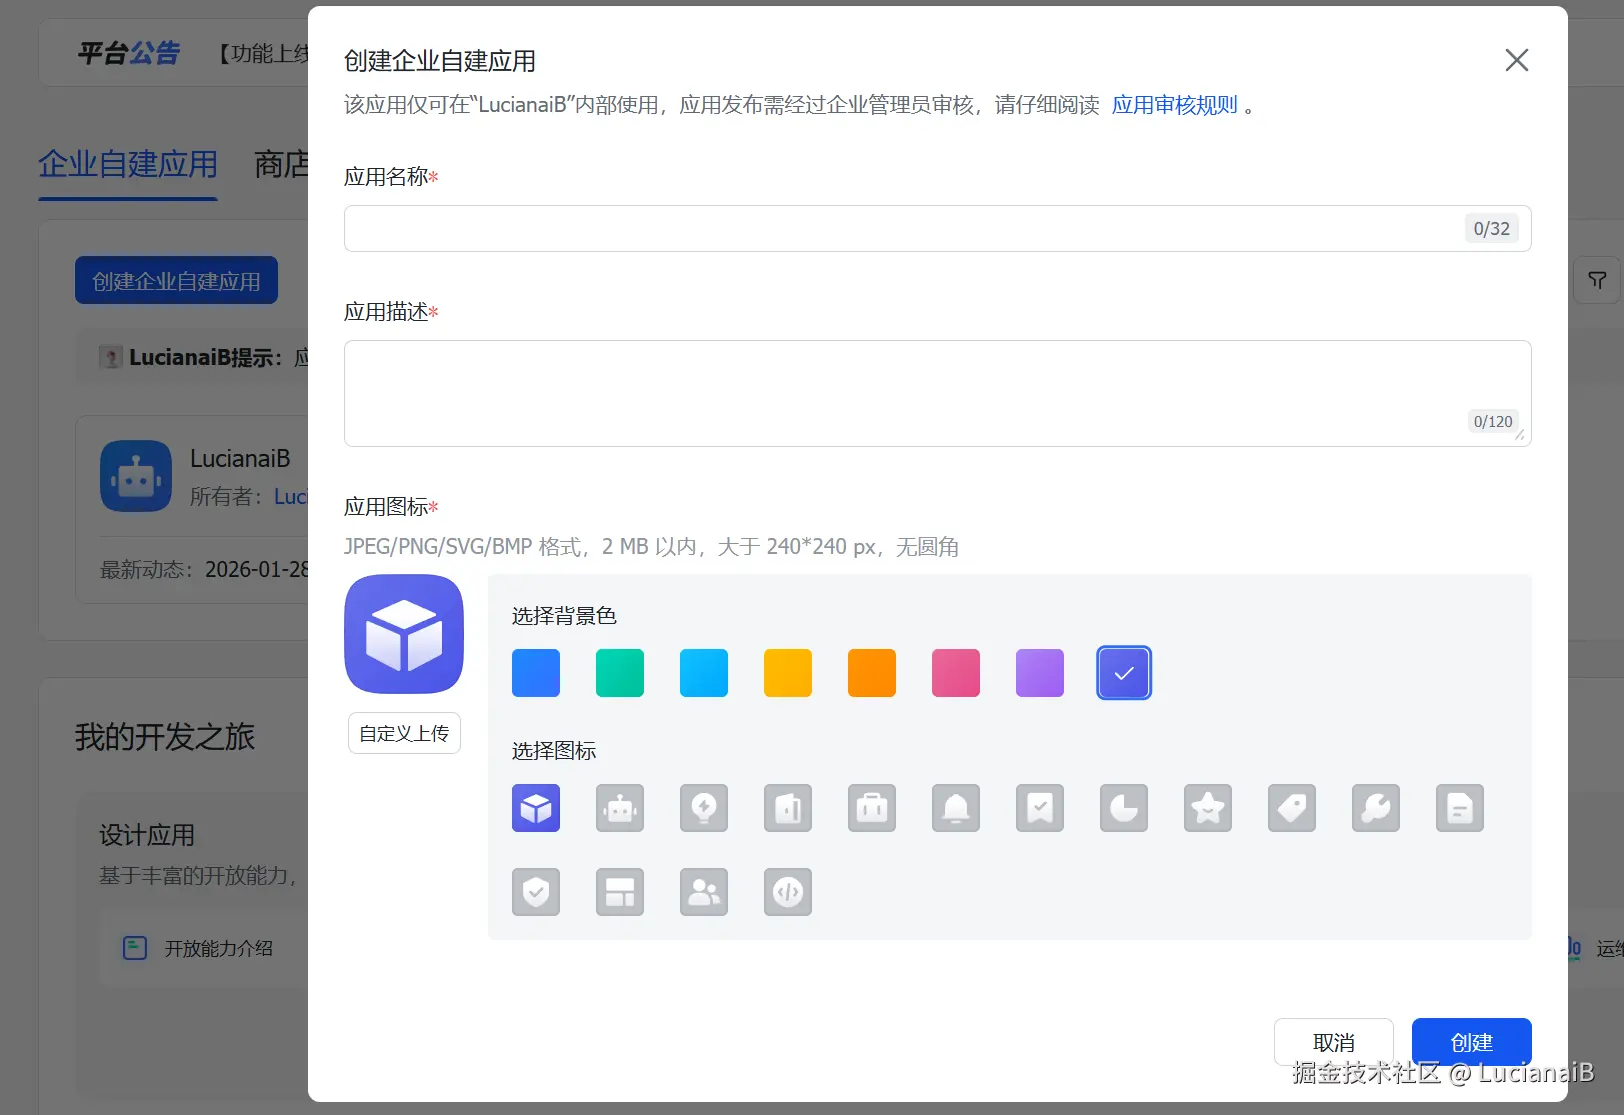This screenshot has width=1624, height=1115.
Task: Pick the people group icon option
Action: tap(704, 892)
